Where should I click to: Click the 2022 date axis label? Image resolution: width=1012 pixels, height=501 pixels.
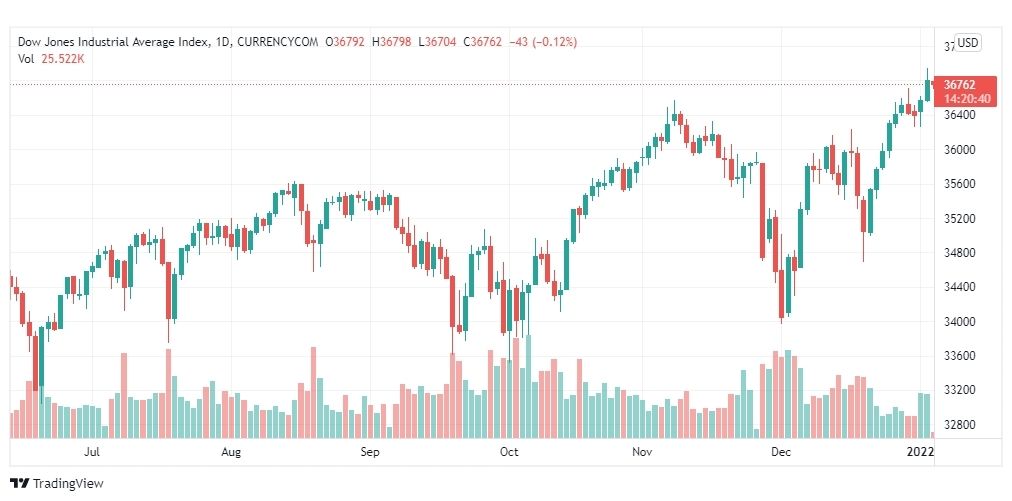920,452
